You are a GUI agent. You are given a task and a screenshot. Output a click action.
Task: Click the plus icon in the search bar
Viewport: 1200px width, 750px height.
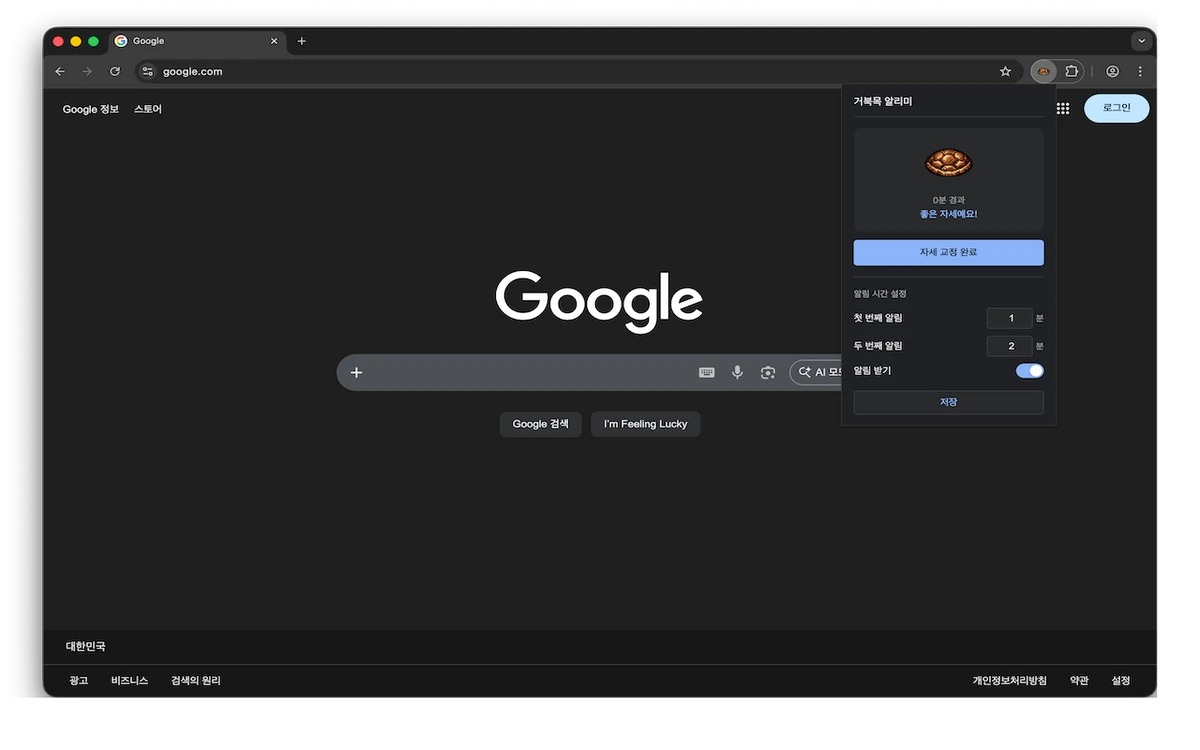coord(356,372)
